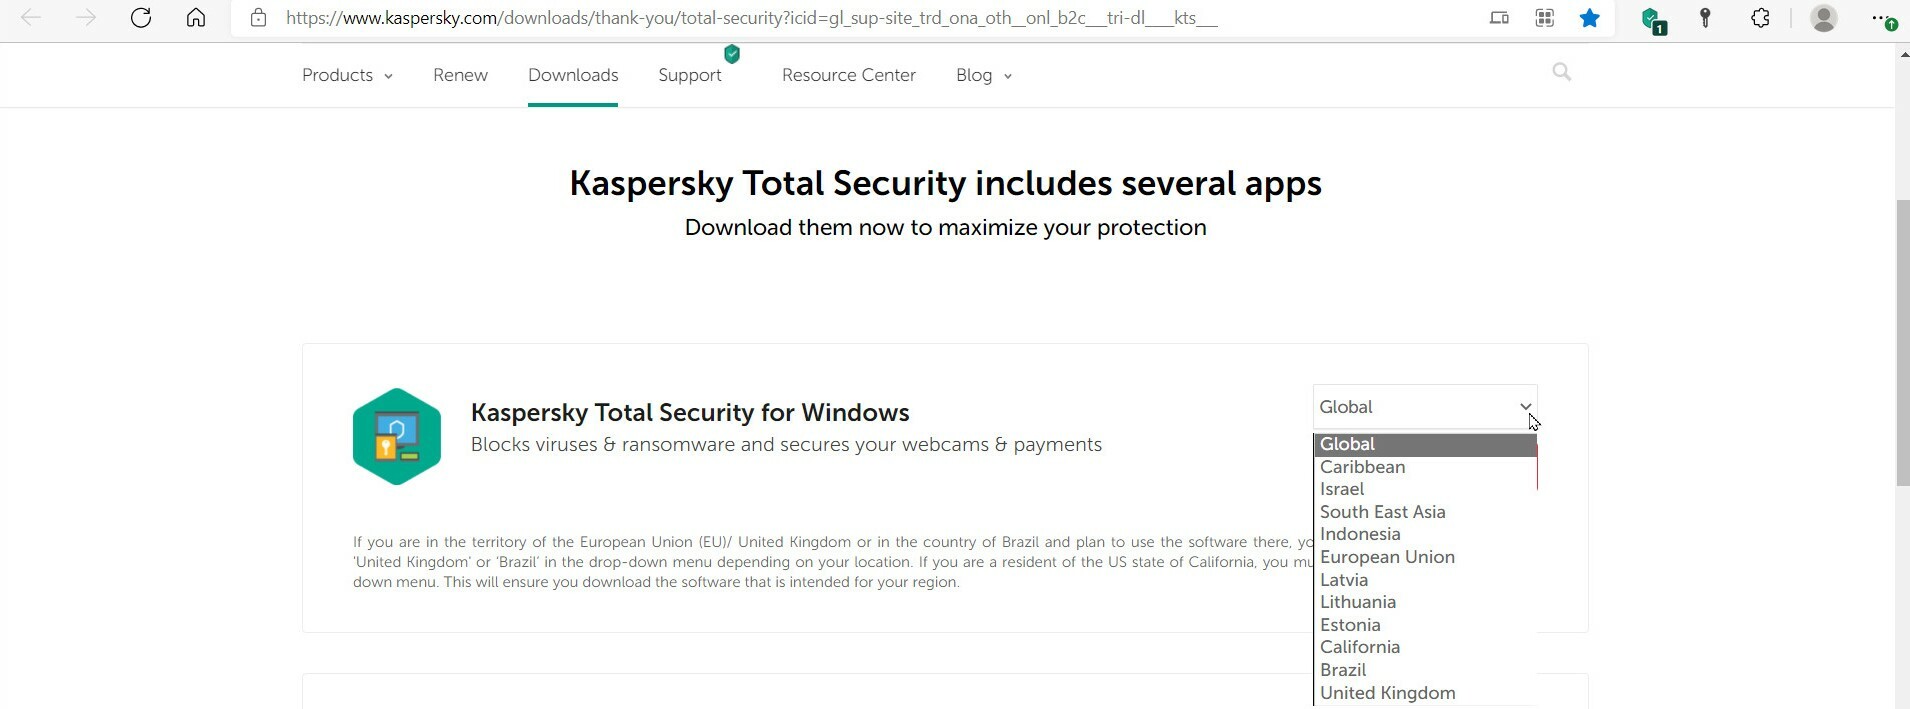Image resolution: width=1910 pixels, height=709 pixels.
Task: Click the Kaspersky Total Security hexagon logo
Action: (397, 437)
